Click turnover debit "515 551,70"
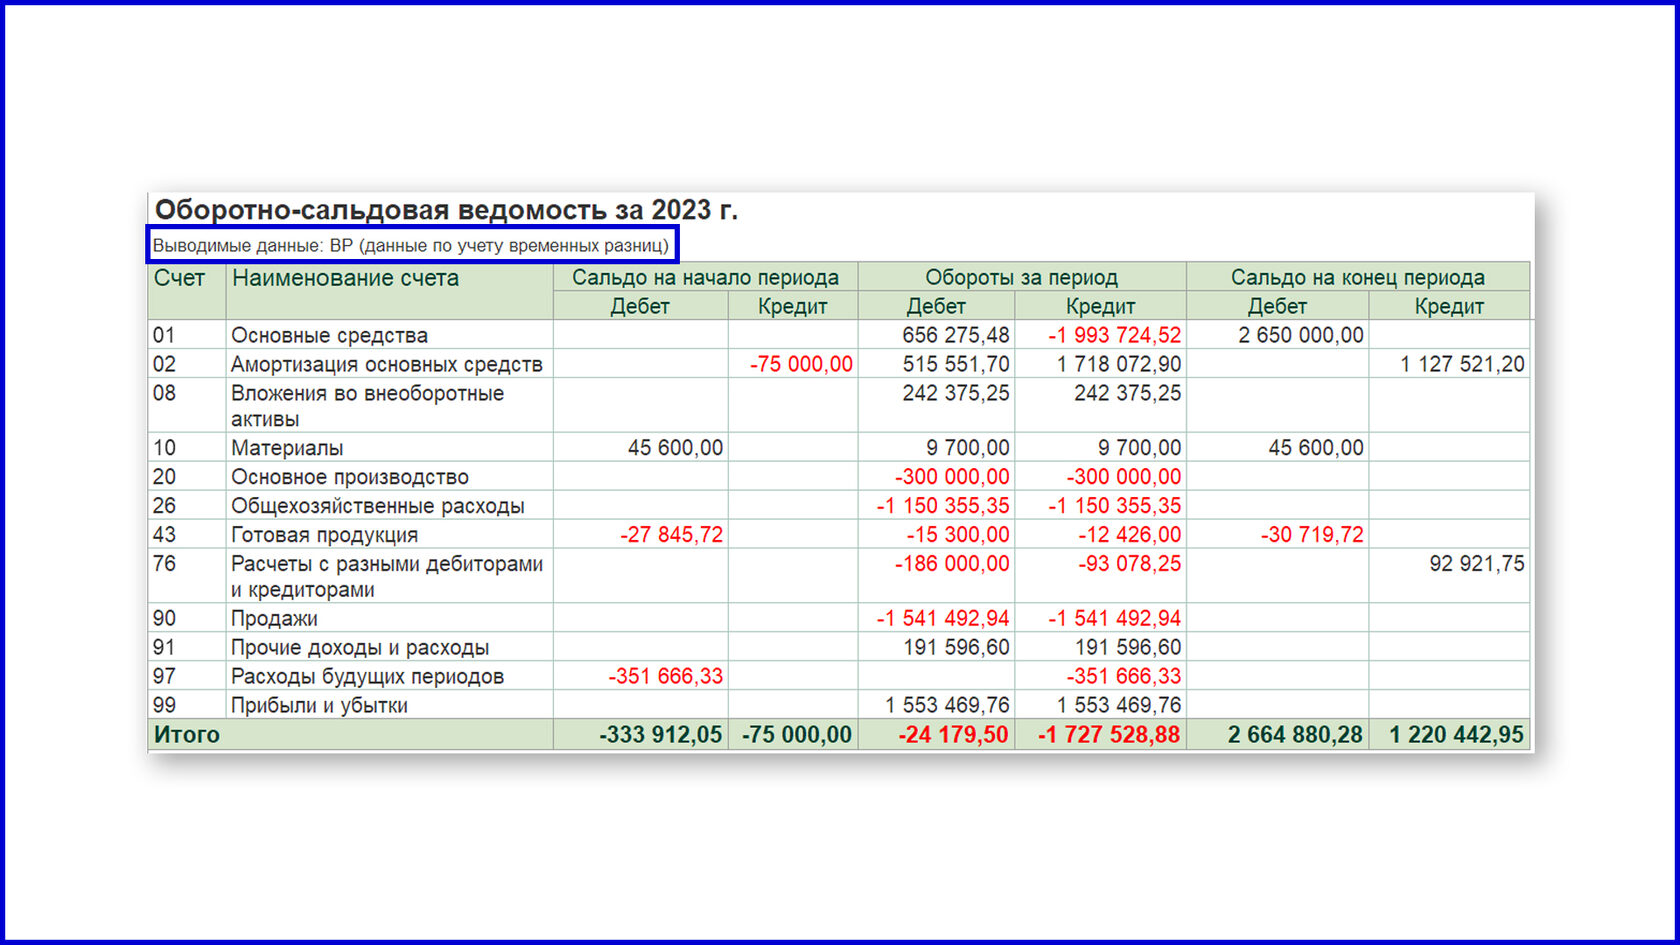 (x=955, y=364)
